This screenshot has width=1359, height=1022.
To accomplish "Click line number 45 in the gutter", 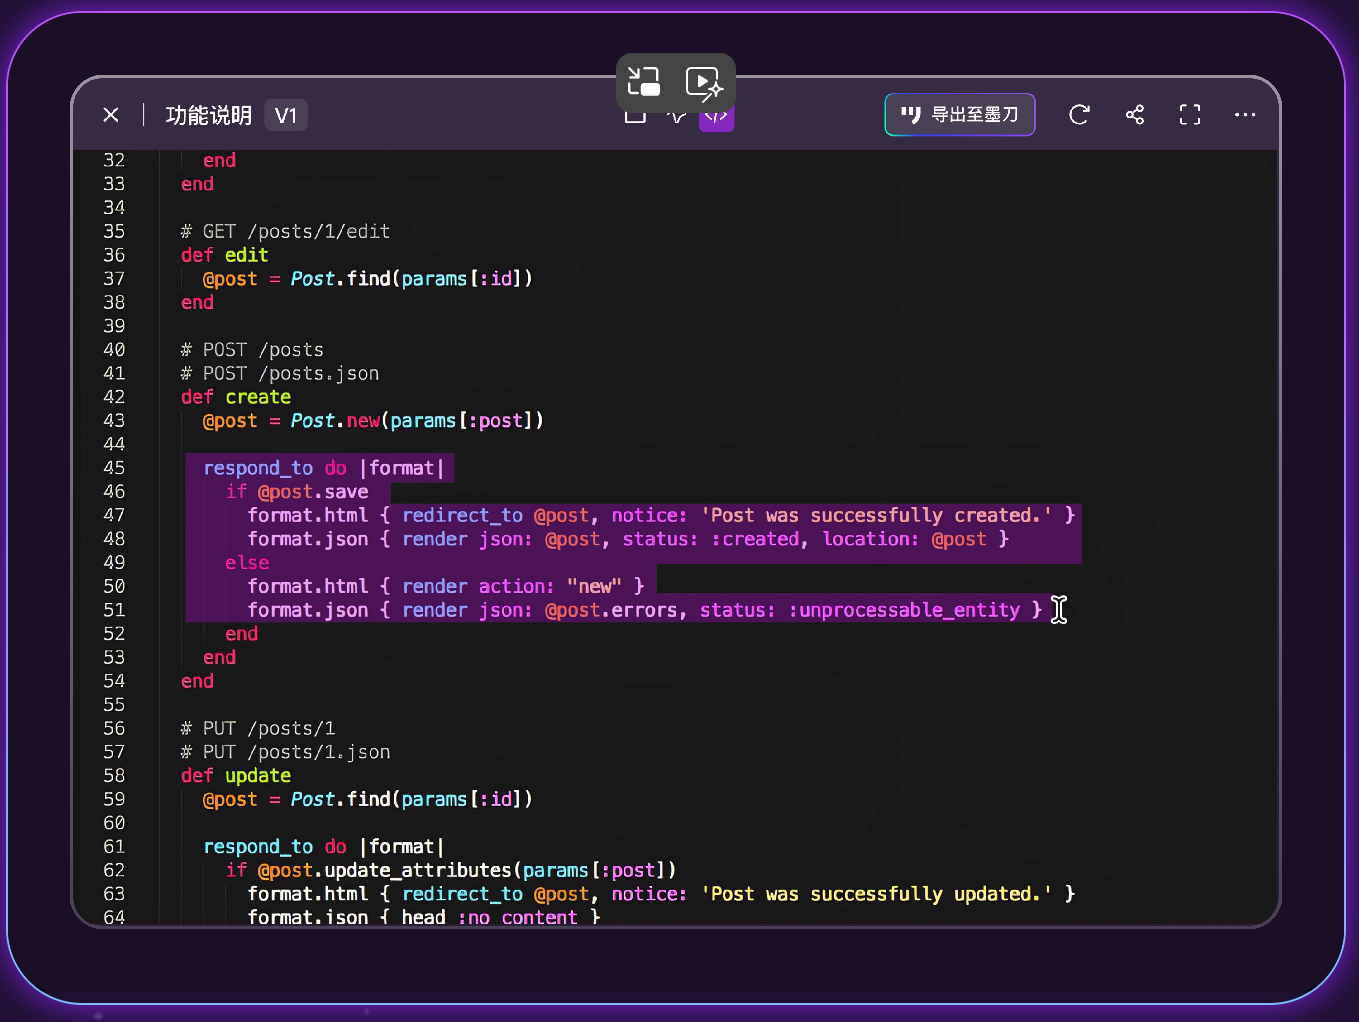I will (114, 468).
